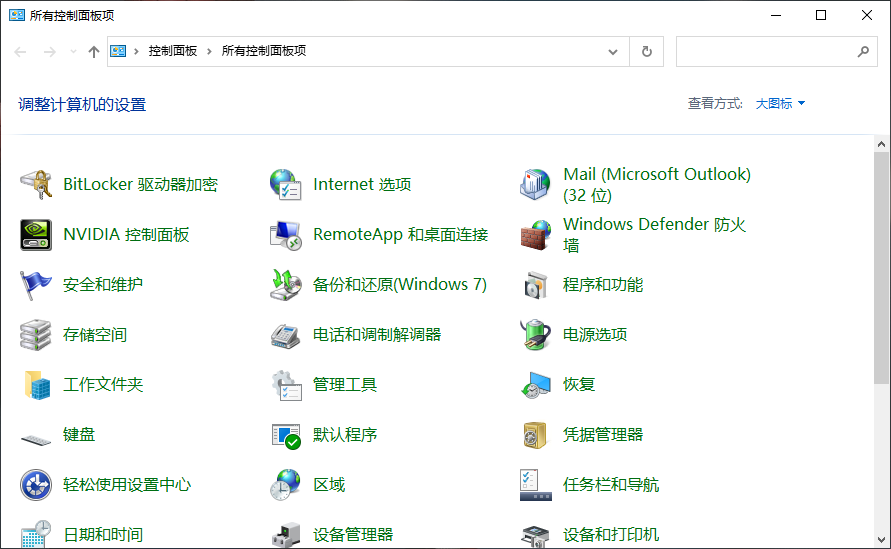Viewport: 891px width, 549px height.
Task: Click the 轻松使用设置中心 icon
Action: (36, 485)
